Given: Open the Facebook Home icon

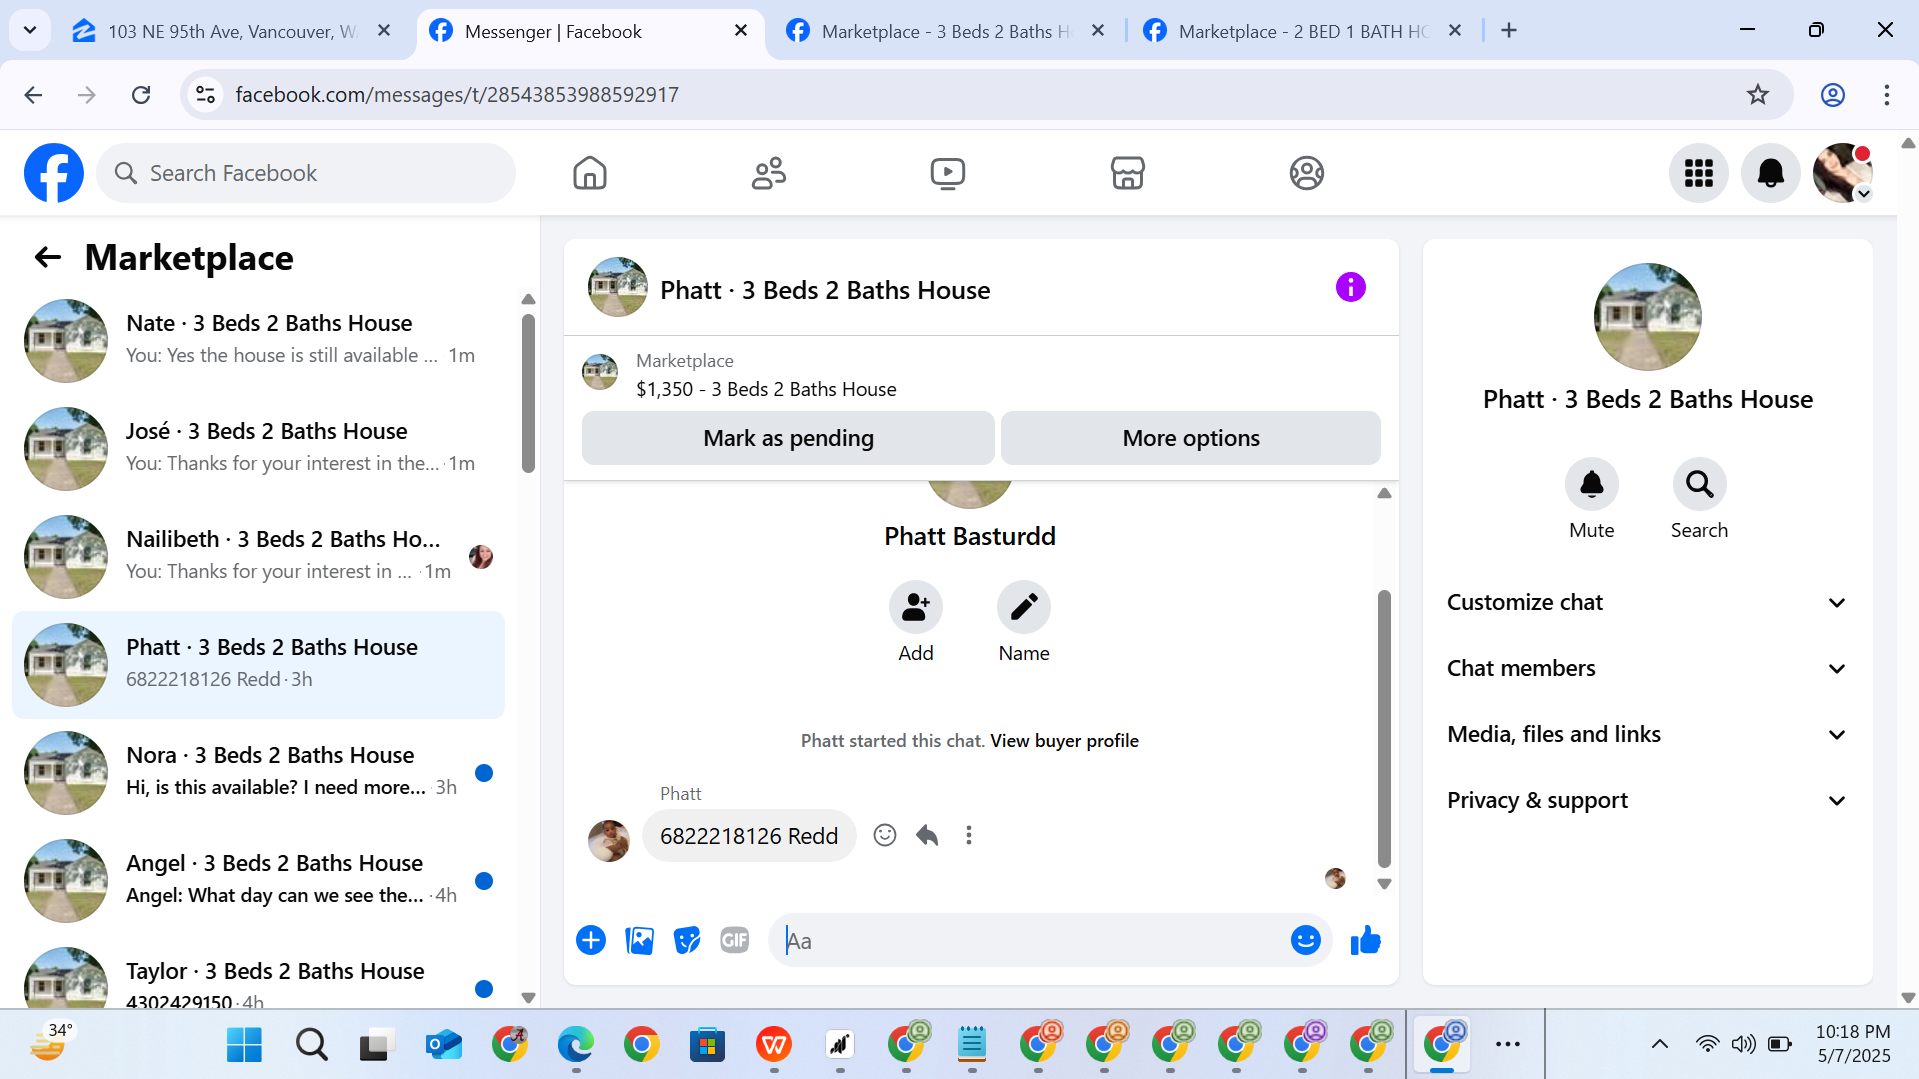Looking at the screenshot, I should [x=590, y=173].
